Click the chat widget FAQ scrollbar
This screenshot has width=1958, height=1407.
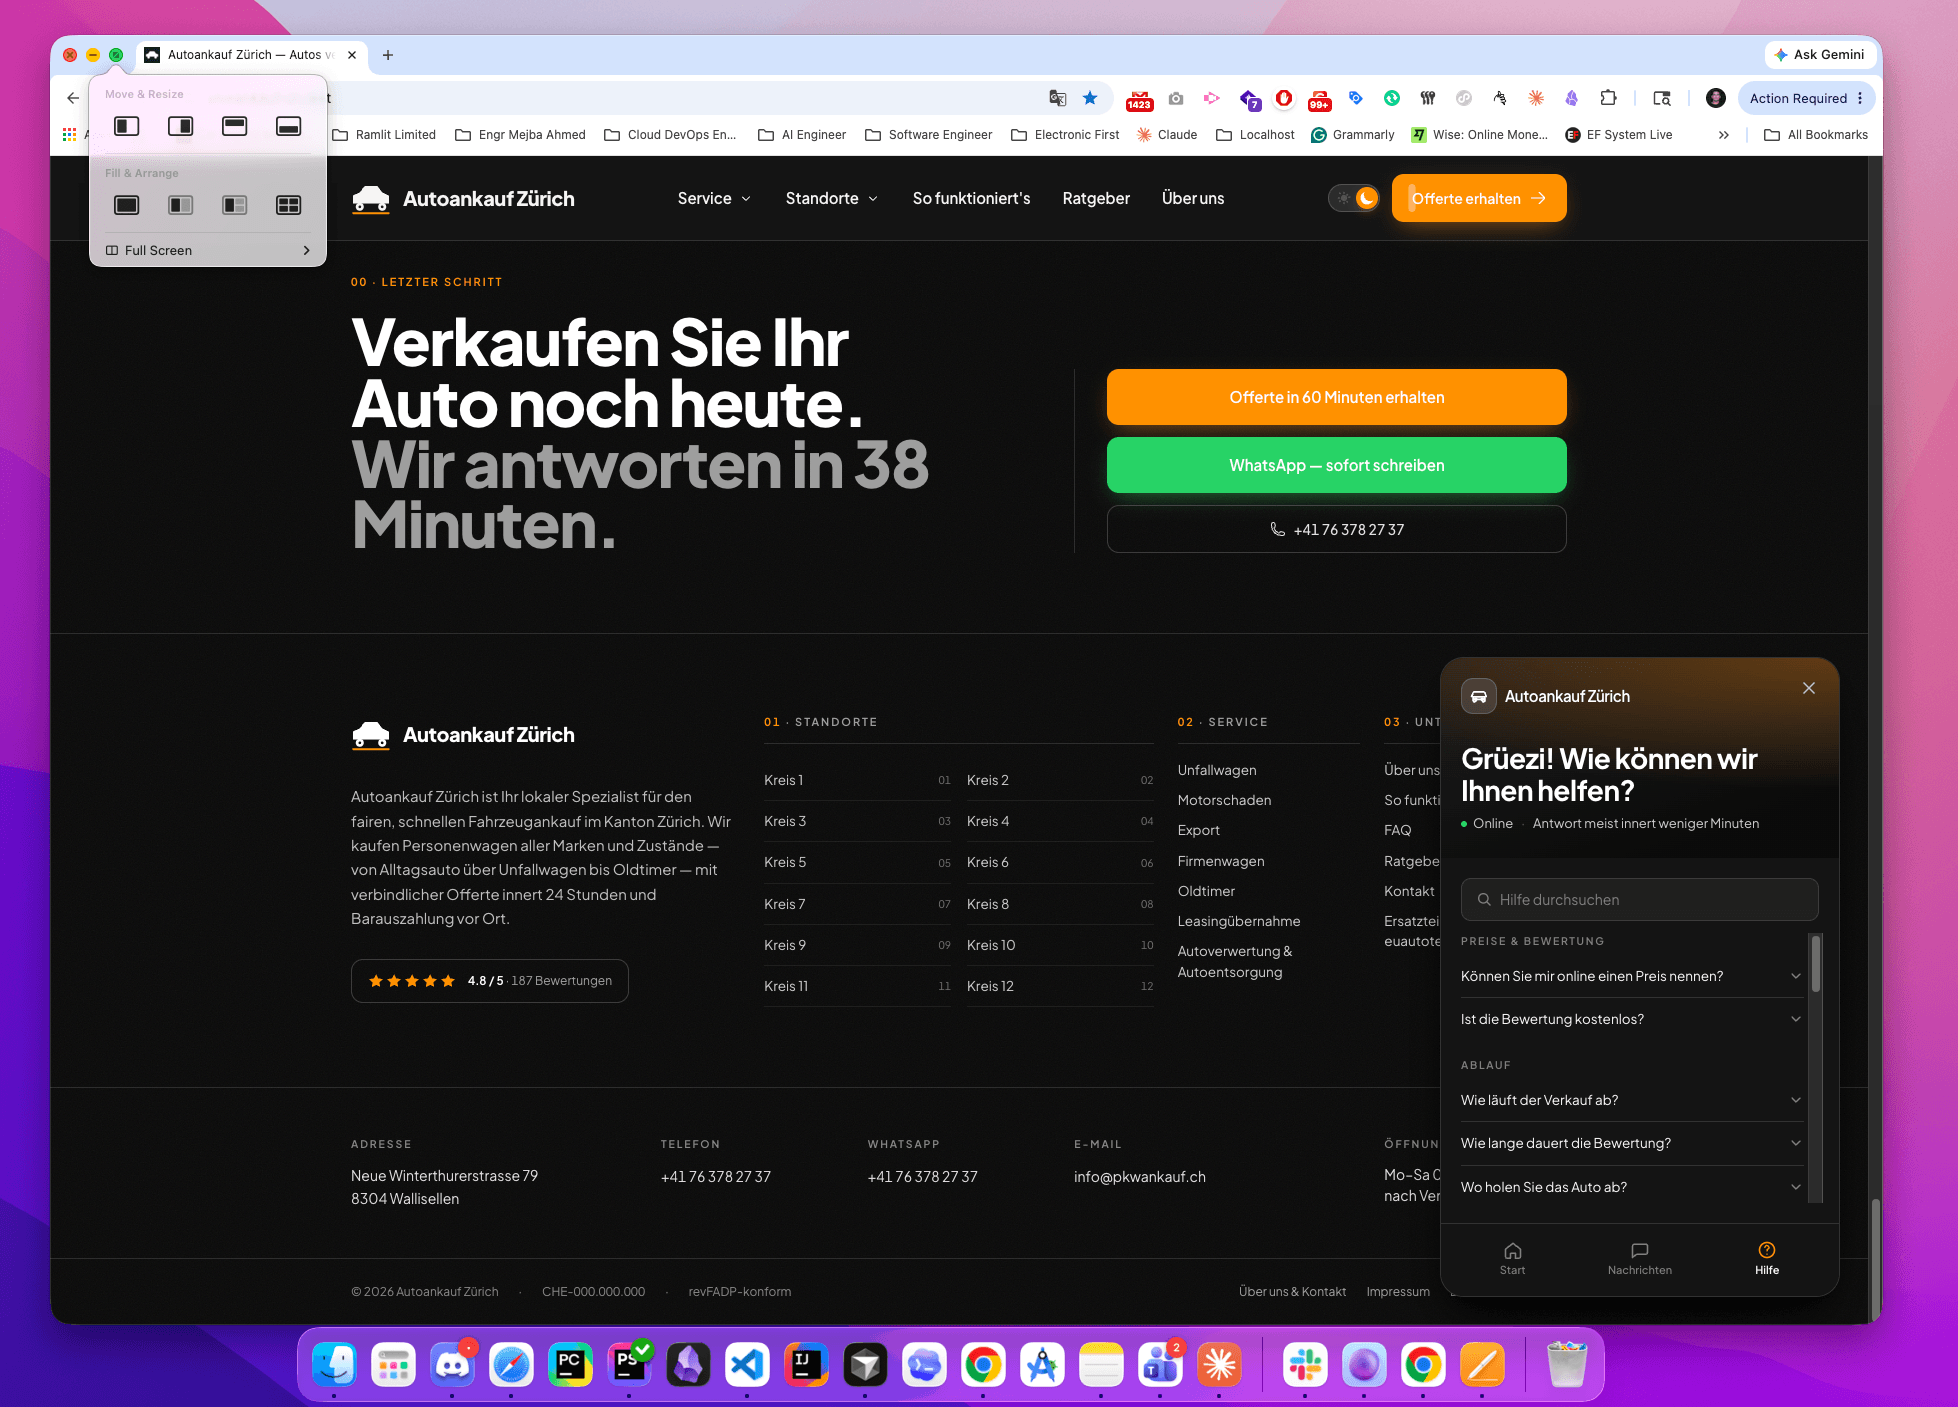[x=1815, y=964]
